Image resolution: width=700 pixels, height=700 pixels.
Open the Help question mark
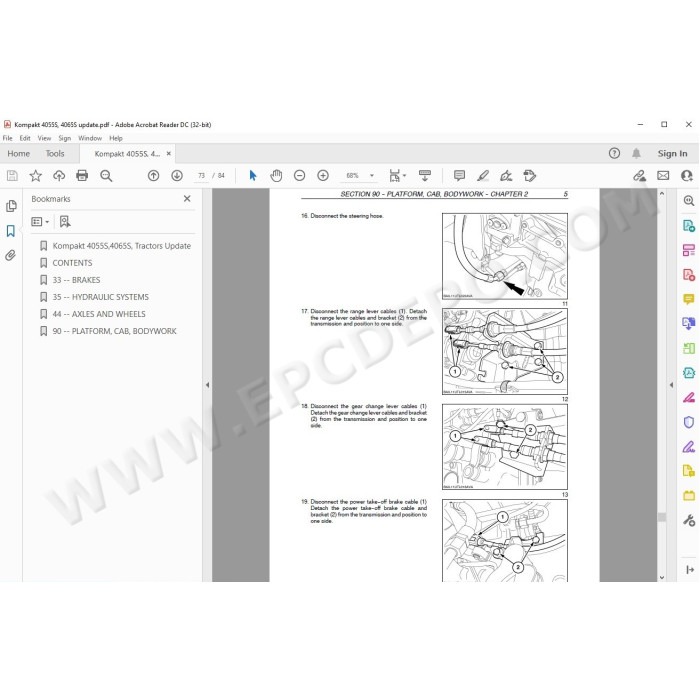point(614,154)
